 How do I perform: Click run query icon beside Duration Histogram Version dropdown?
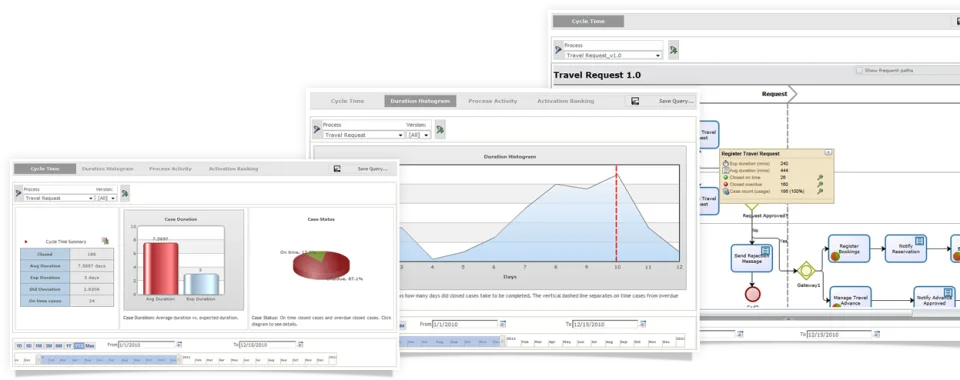[440, 129]
